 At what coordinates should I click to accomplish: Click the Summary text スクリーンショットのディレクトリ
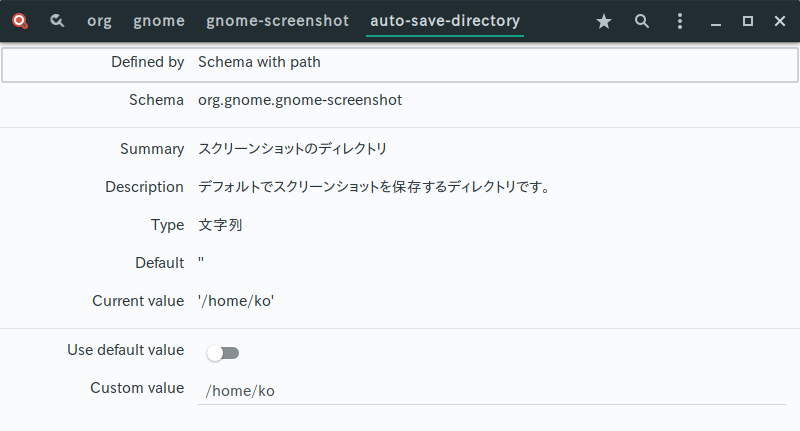pyautogui.click(x=292, y=149)
